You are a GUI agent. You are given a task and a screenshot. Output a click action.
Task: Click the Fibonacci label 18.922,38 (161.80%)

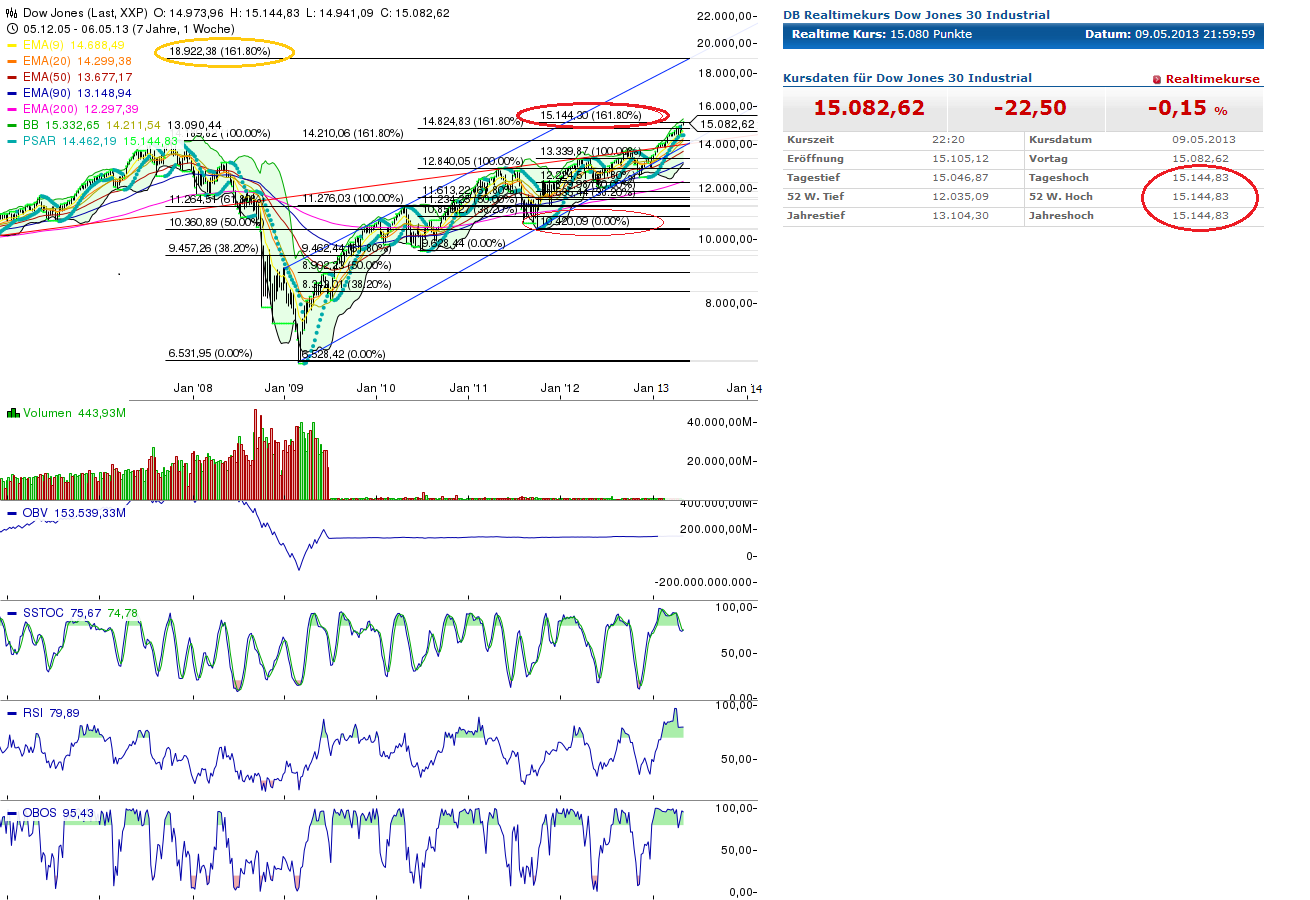pos(220,51)
